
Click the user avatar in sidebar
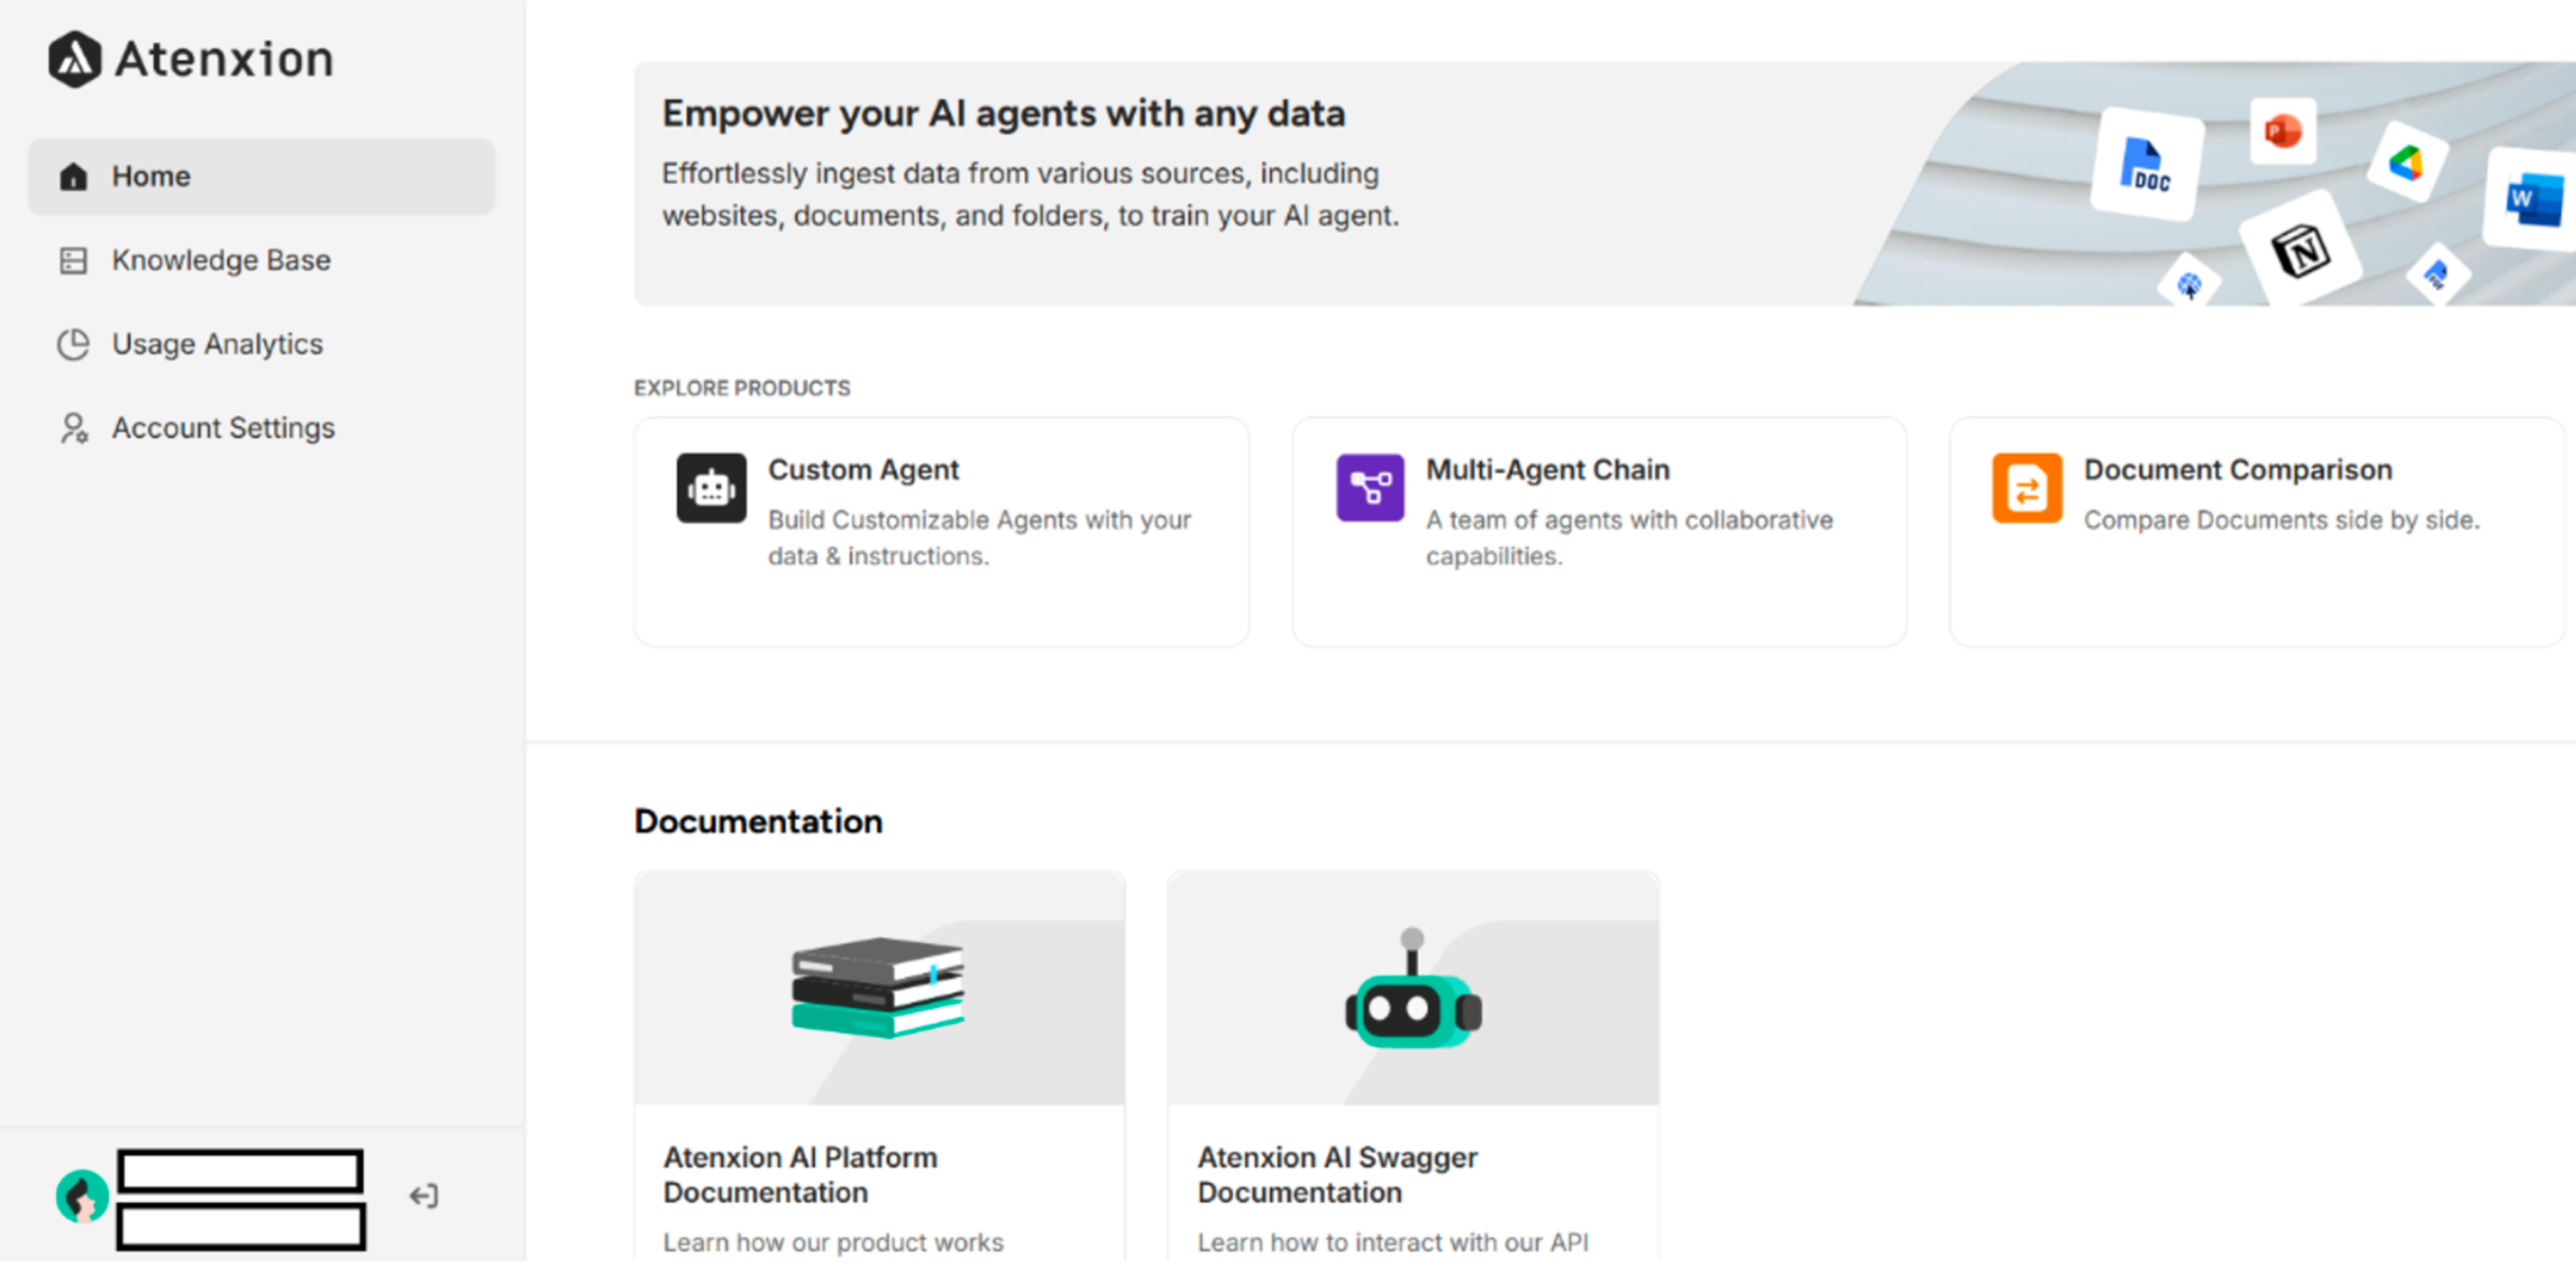[x=82, y=1197]
